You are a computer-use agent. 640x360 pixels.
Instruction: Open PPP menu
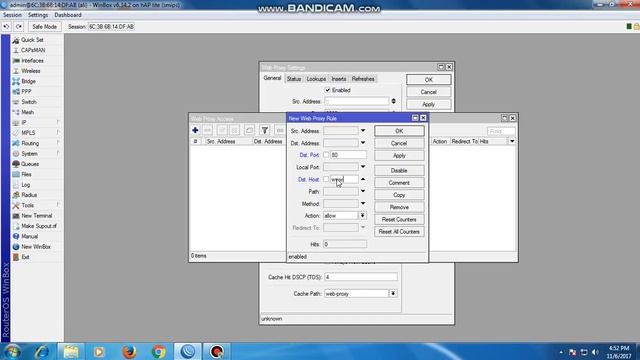tap(26, 91)
